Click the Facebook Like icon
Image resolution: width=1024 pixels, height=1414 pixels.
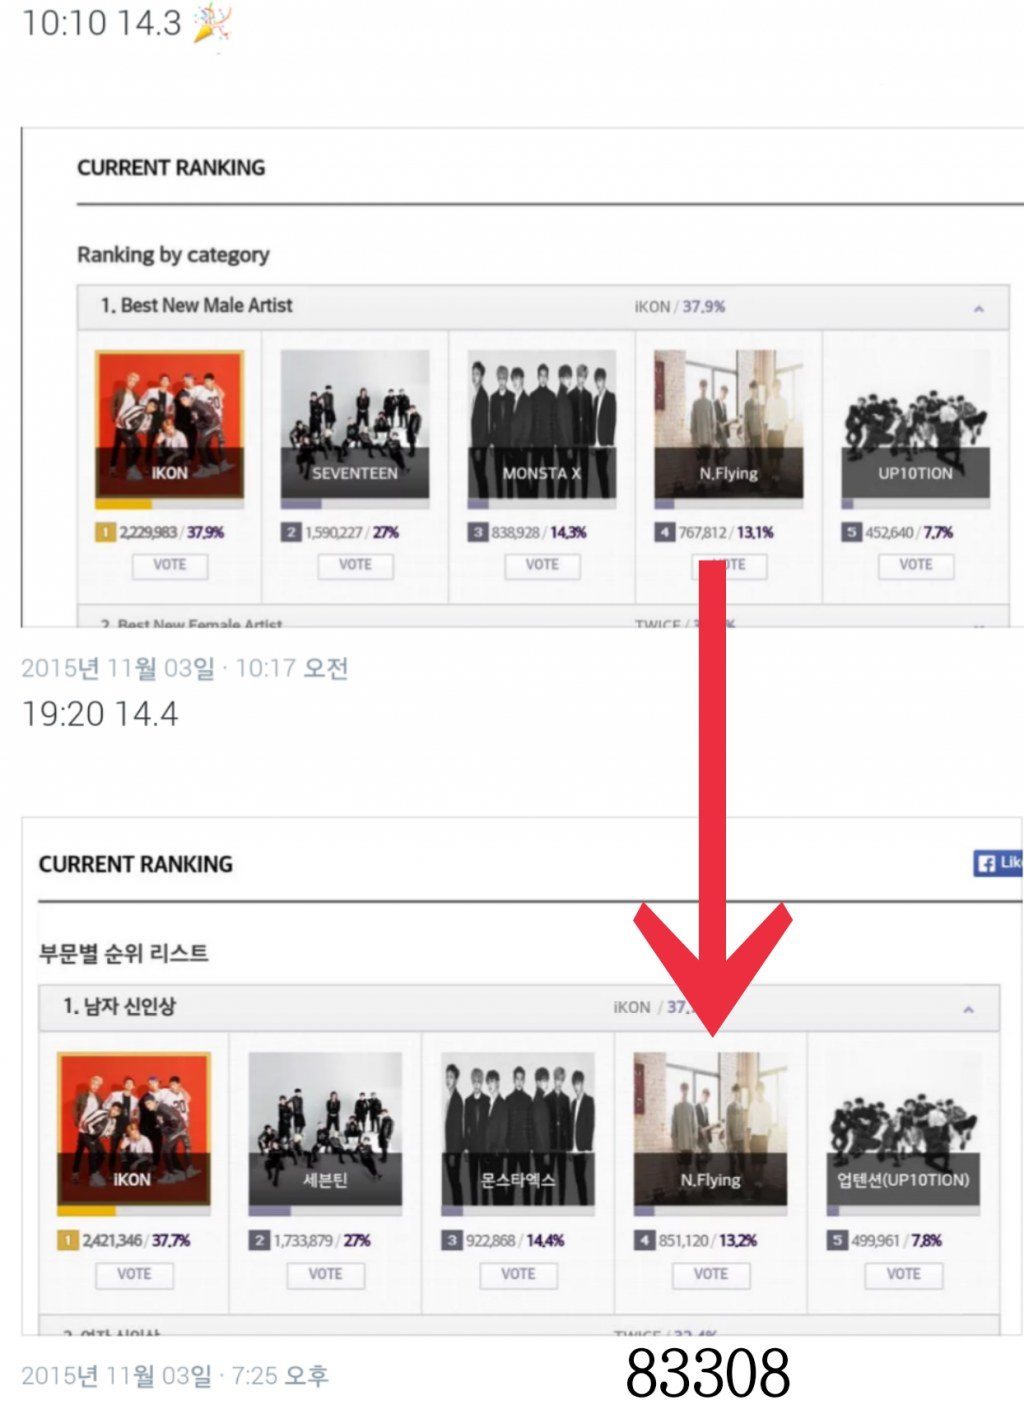(x=997, y=863)
